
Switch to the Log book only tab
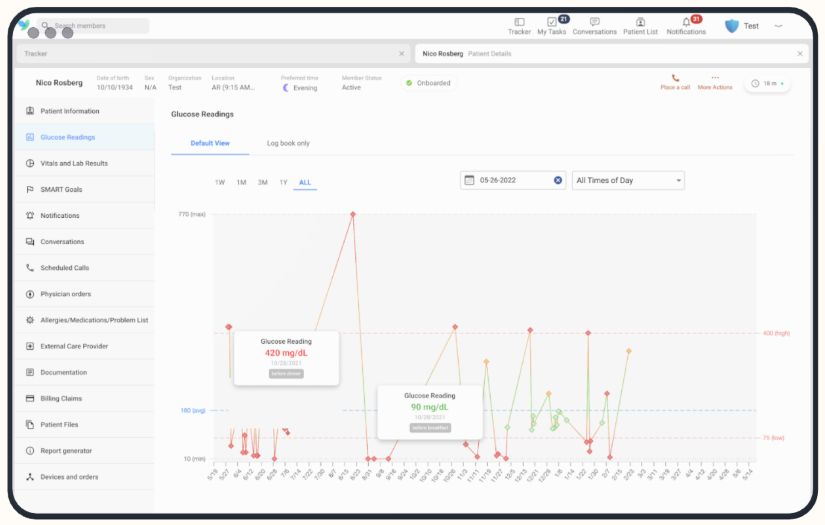[x=288, y=143]
